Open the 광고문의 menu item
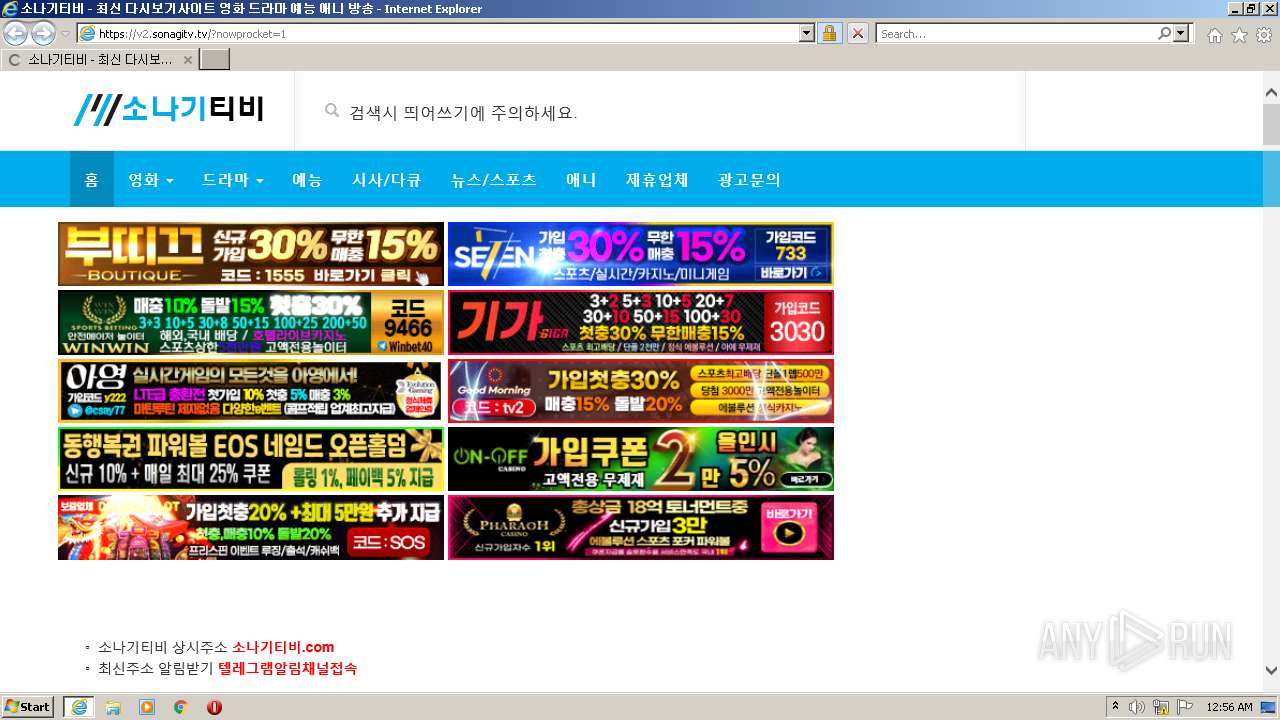This screenshot has width=1280, height=720. coord(749,180)
